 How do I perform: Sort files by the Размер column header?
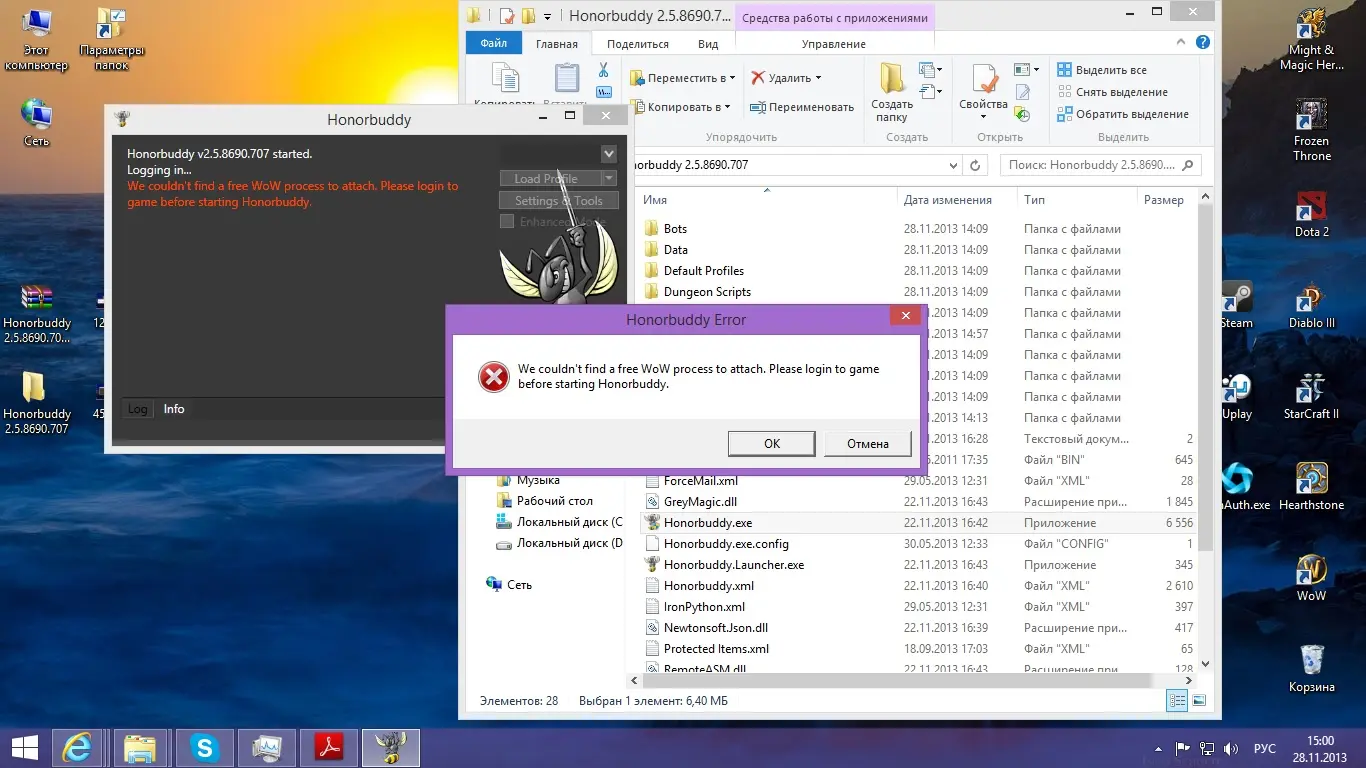(1164, 200)
